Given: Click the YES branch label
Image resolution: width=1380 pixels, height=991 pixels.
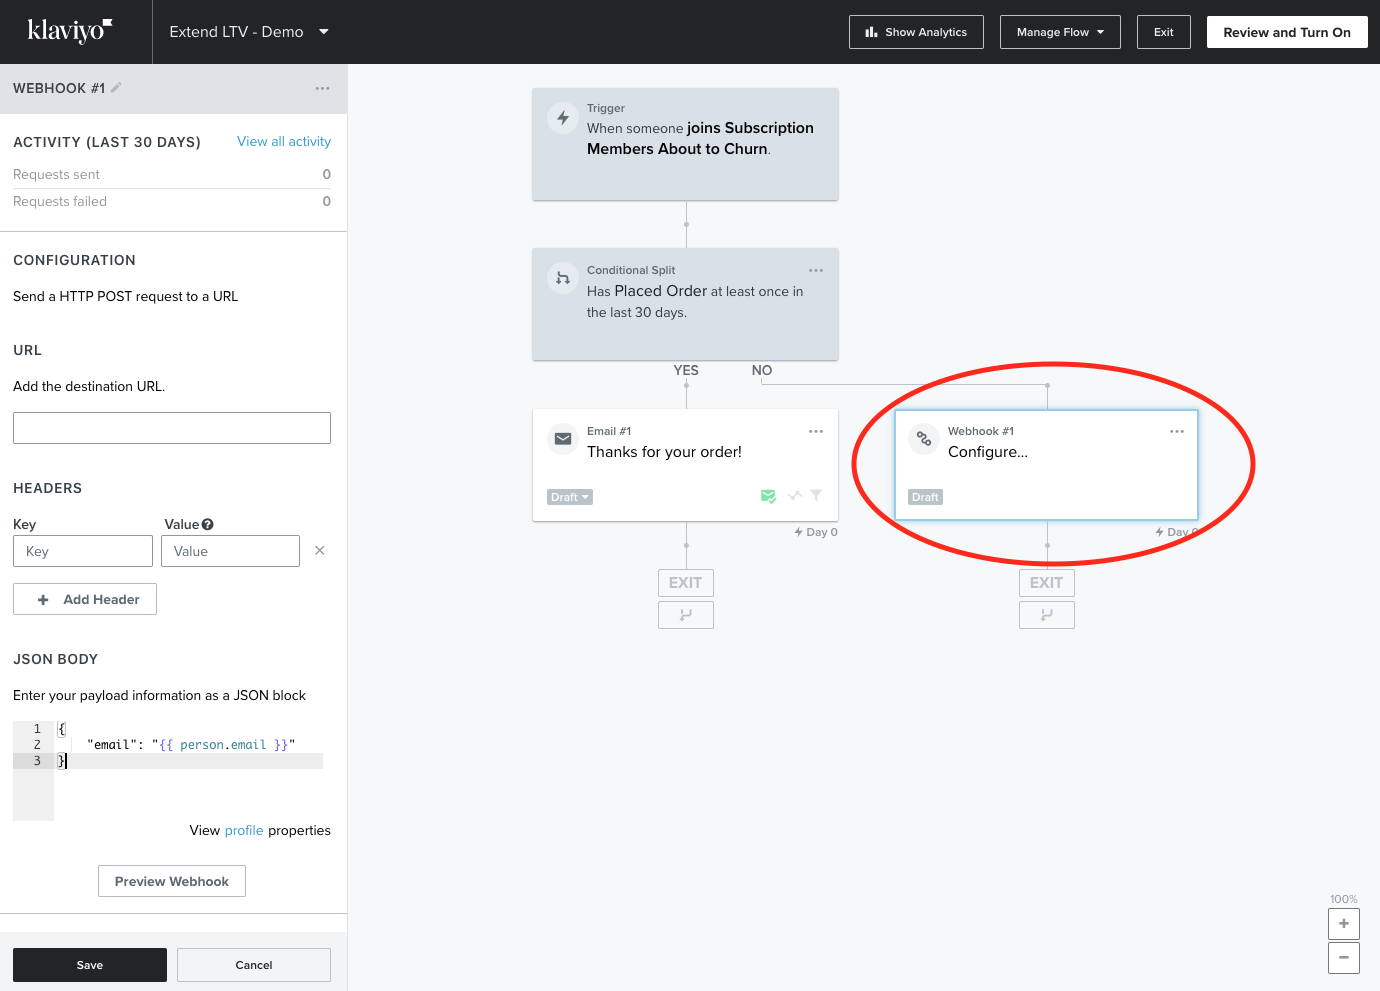Looking at the screenshot, I should click(x=686, y=370).
